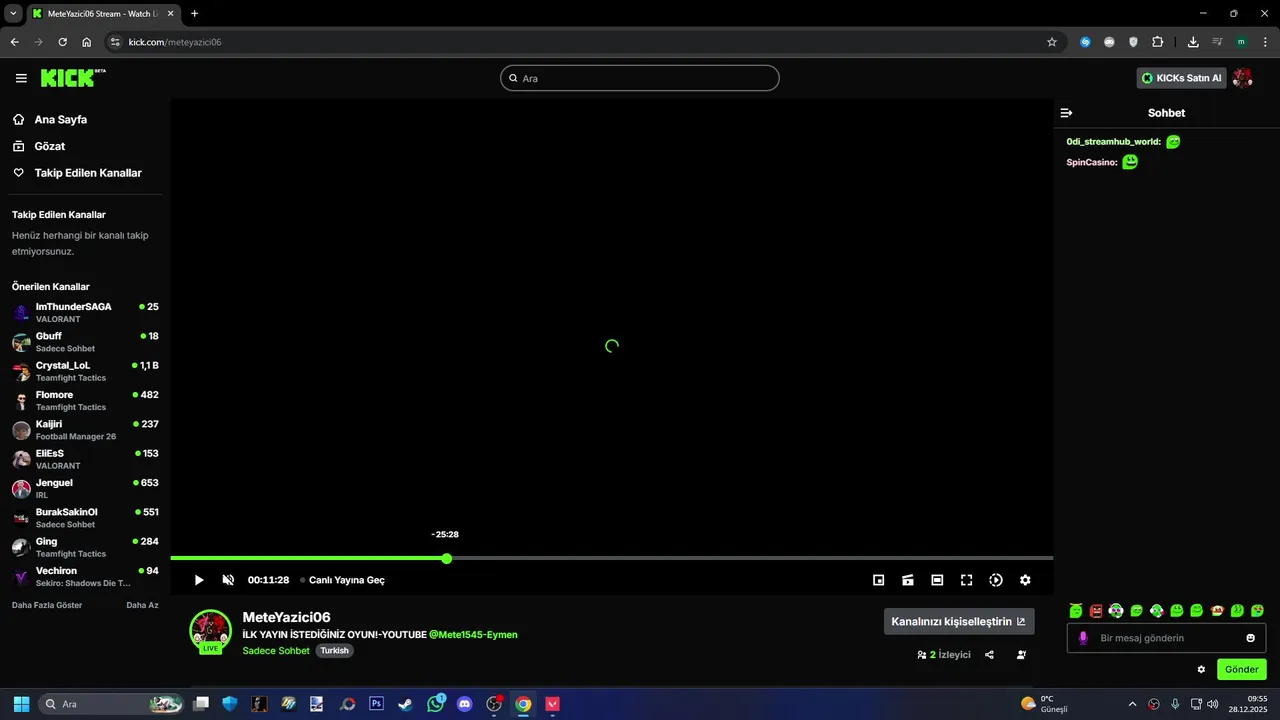Open Photoshop from the taskbar
1280x720 pixels.
(x=376, y=704)
